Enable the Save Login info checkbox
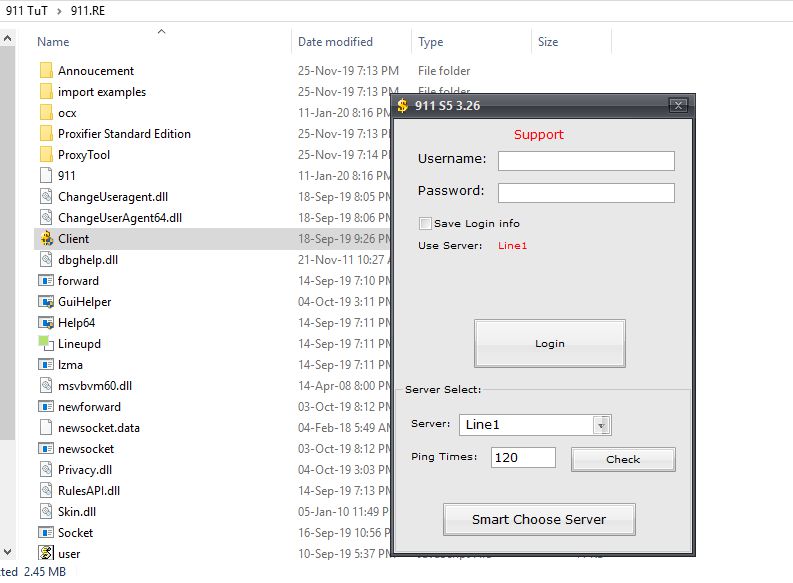This screenshot has height=583, width=793. tap(426, 223)
